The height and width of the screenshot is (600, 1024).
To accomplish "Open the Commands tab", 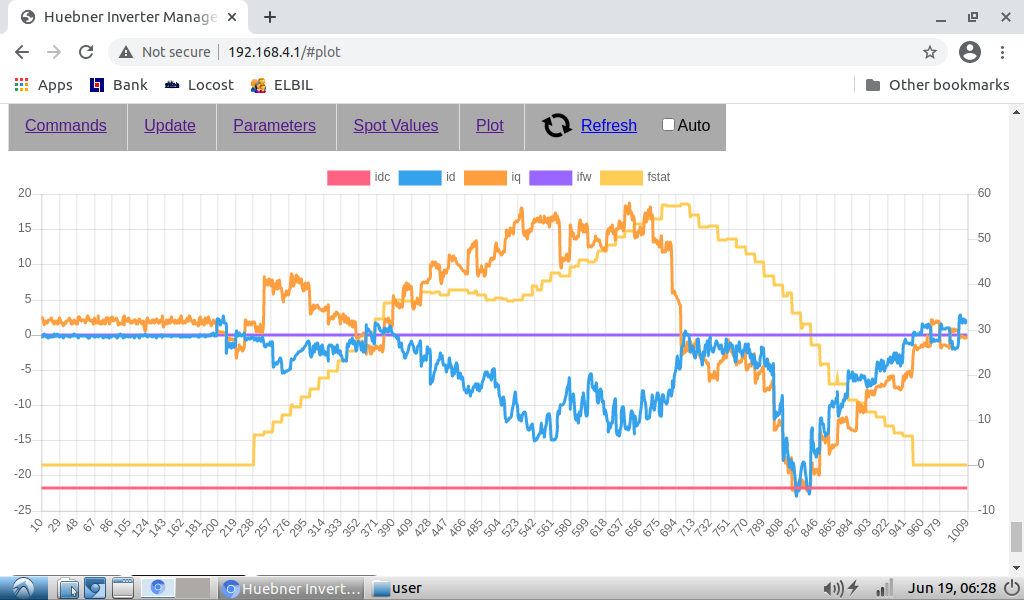I will click(x=66, y=125).
